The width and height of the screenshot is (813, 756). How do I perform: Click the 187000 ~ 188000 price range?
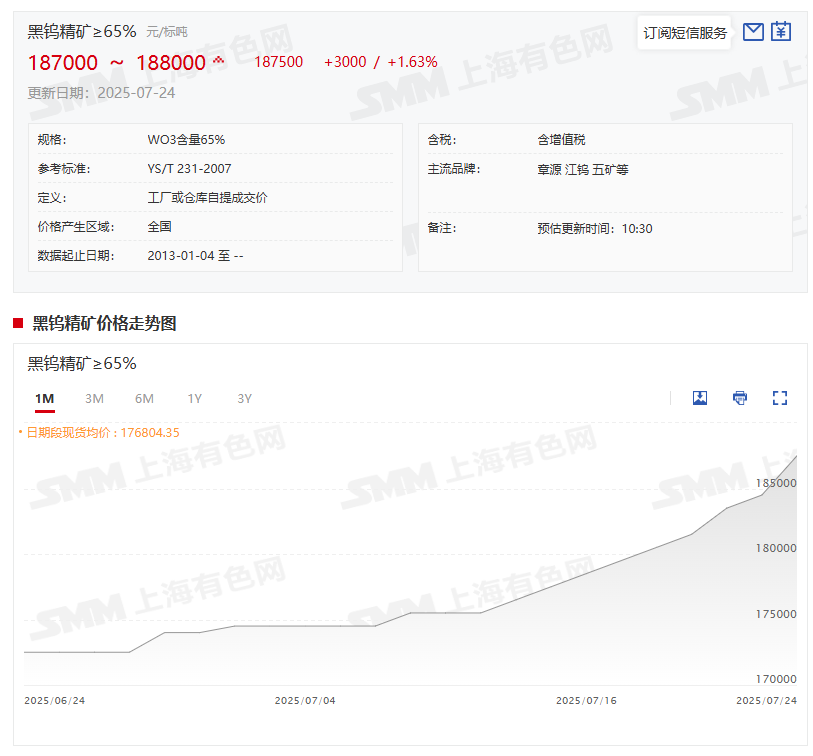tap(116, 63)
